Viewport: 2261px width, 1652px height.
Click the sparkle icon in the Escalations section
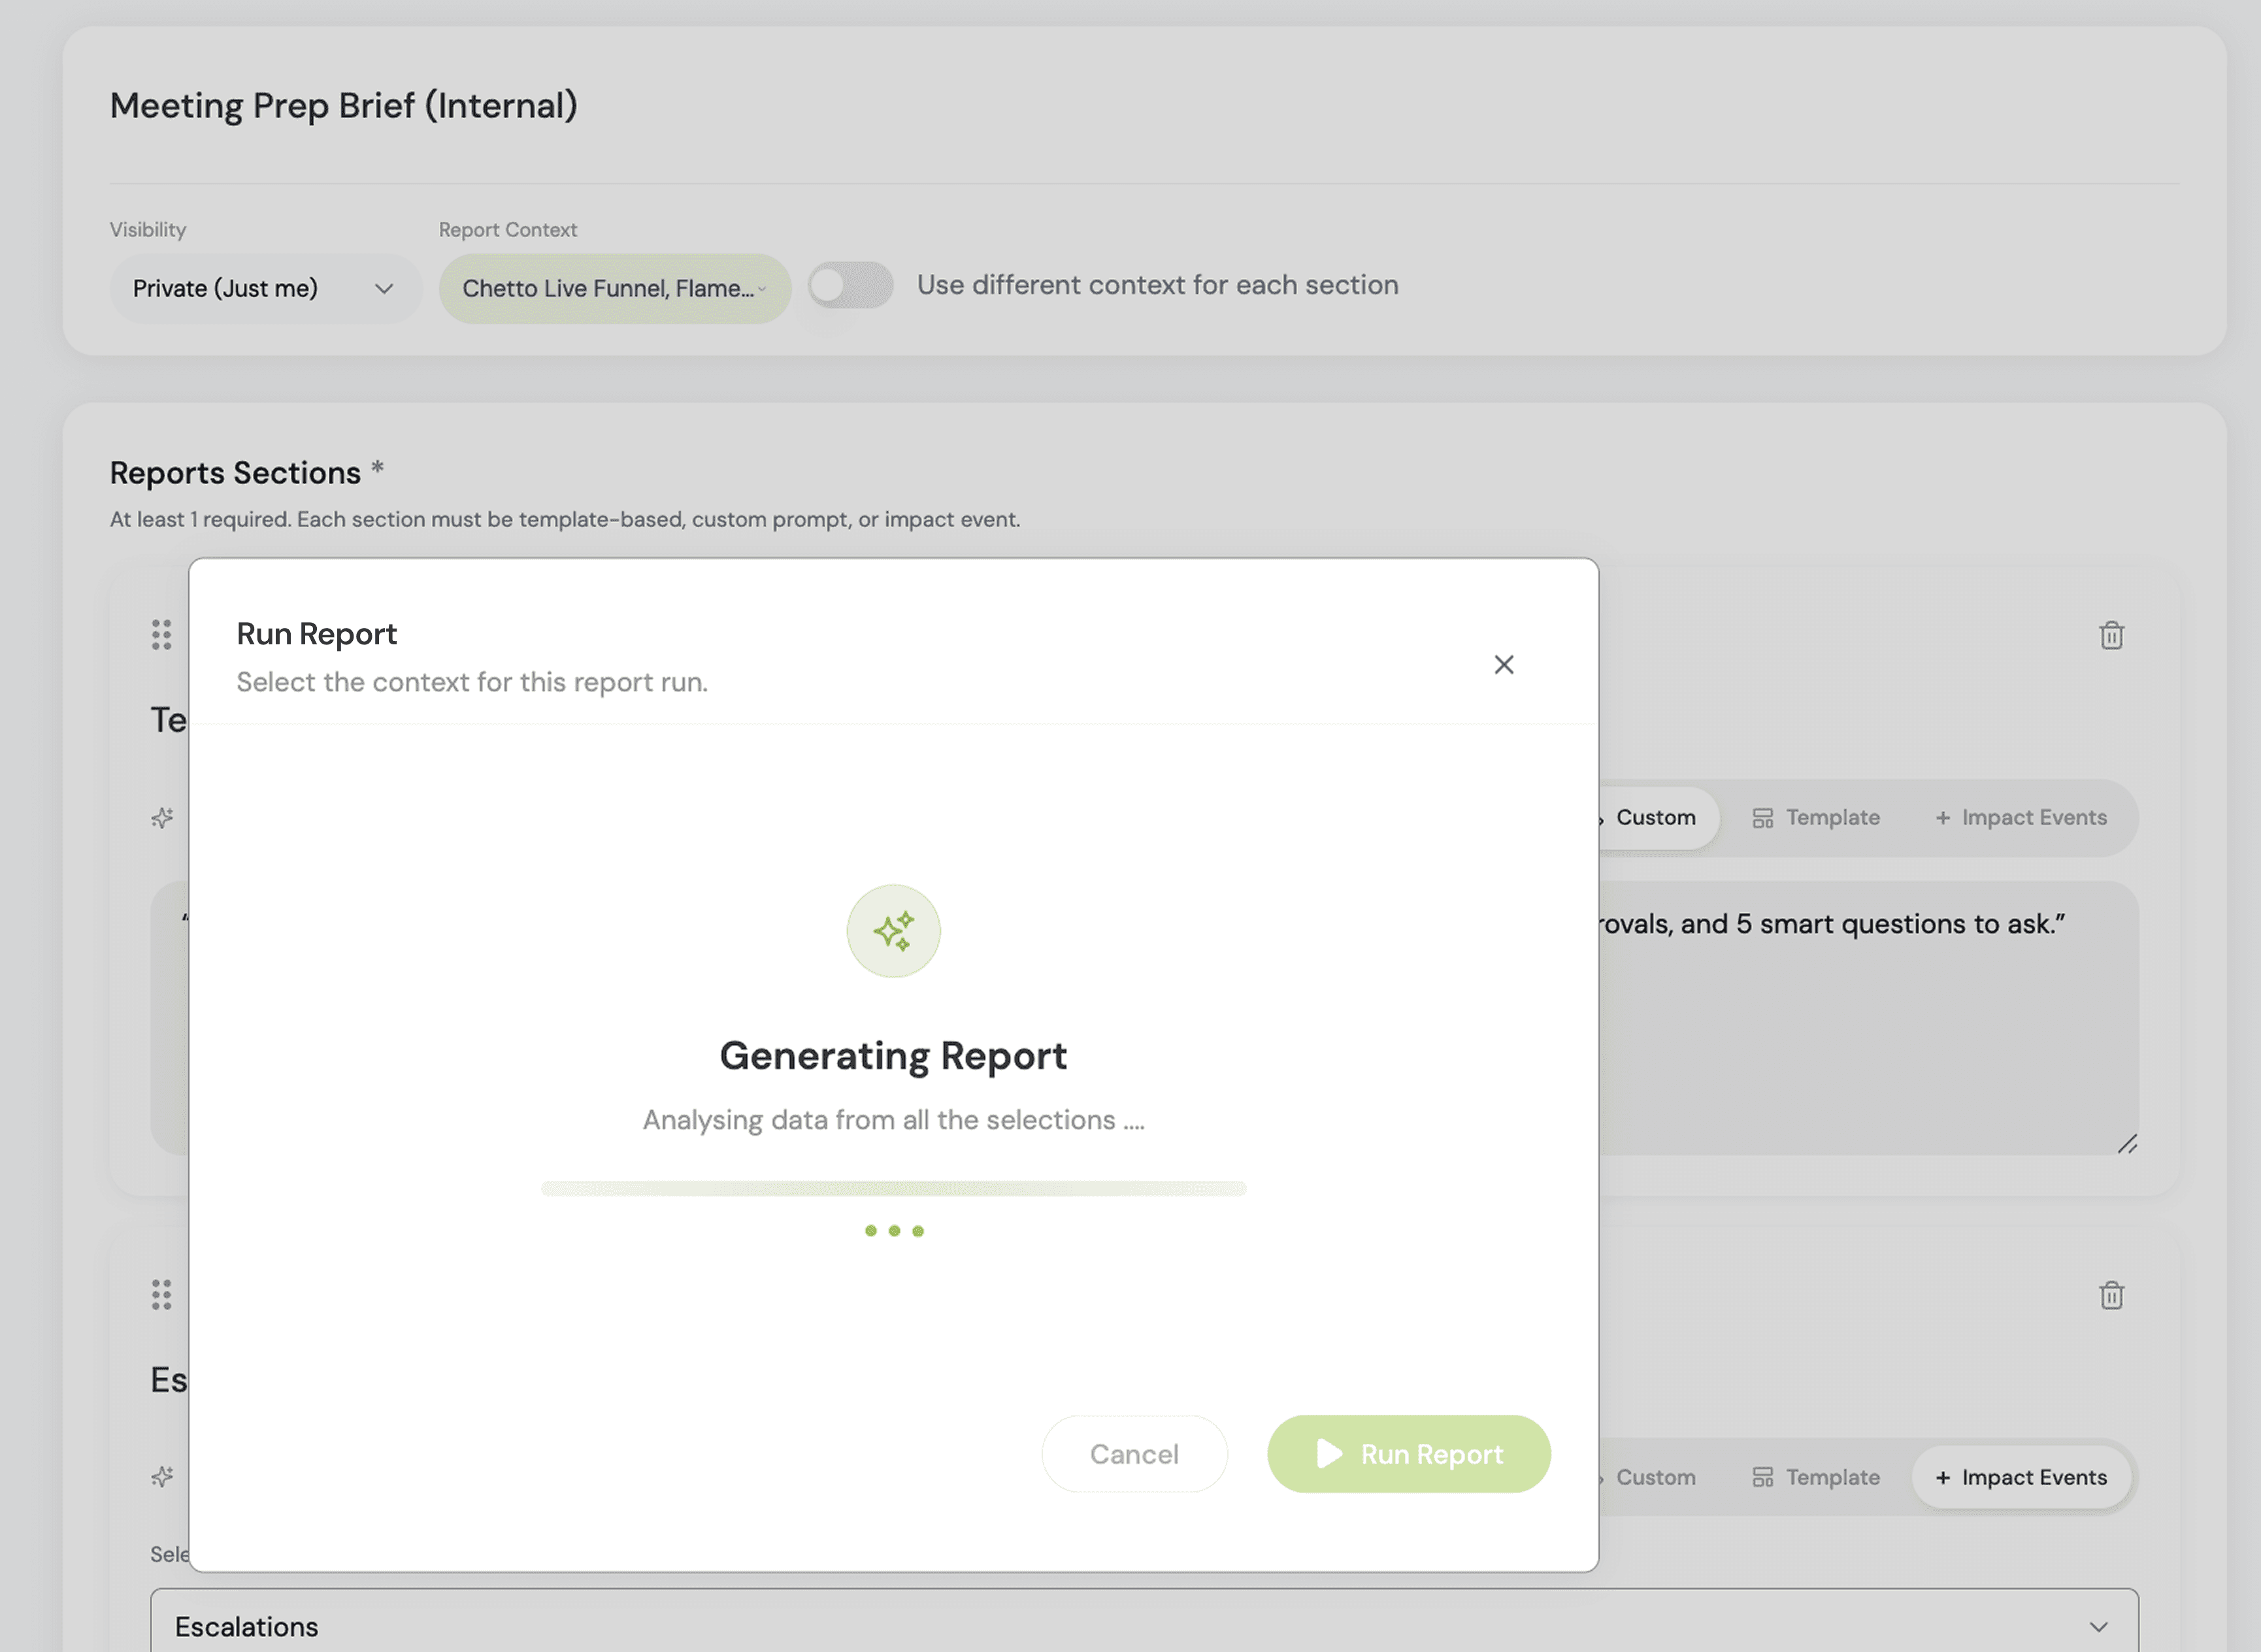tap(162, 1476)
